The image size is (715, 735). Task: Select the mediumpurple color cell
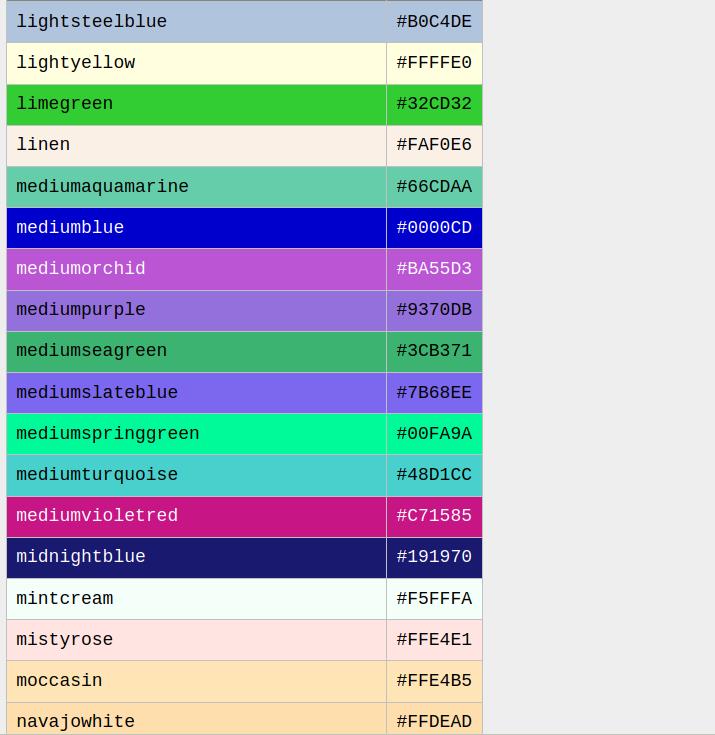click(81, 310)
